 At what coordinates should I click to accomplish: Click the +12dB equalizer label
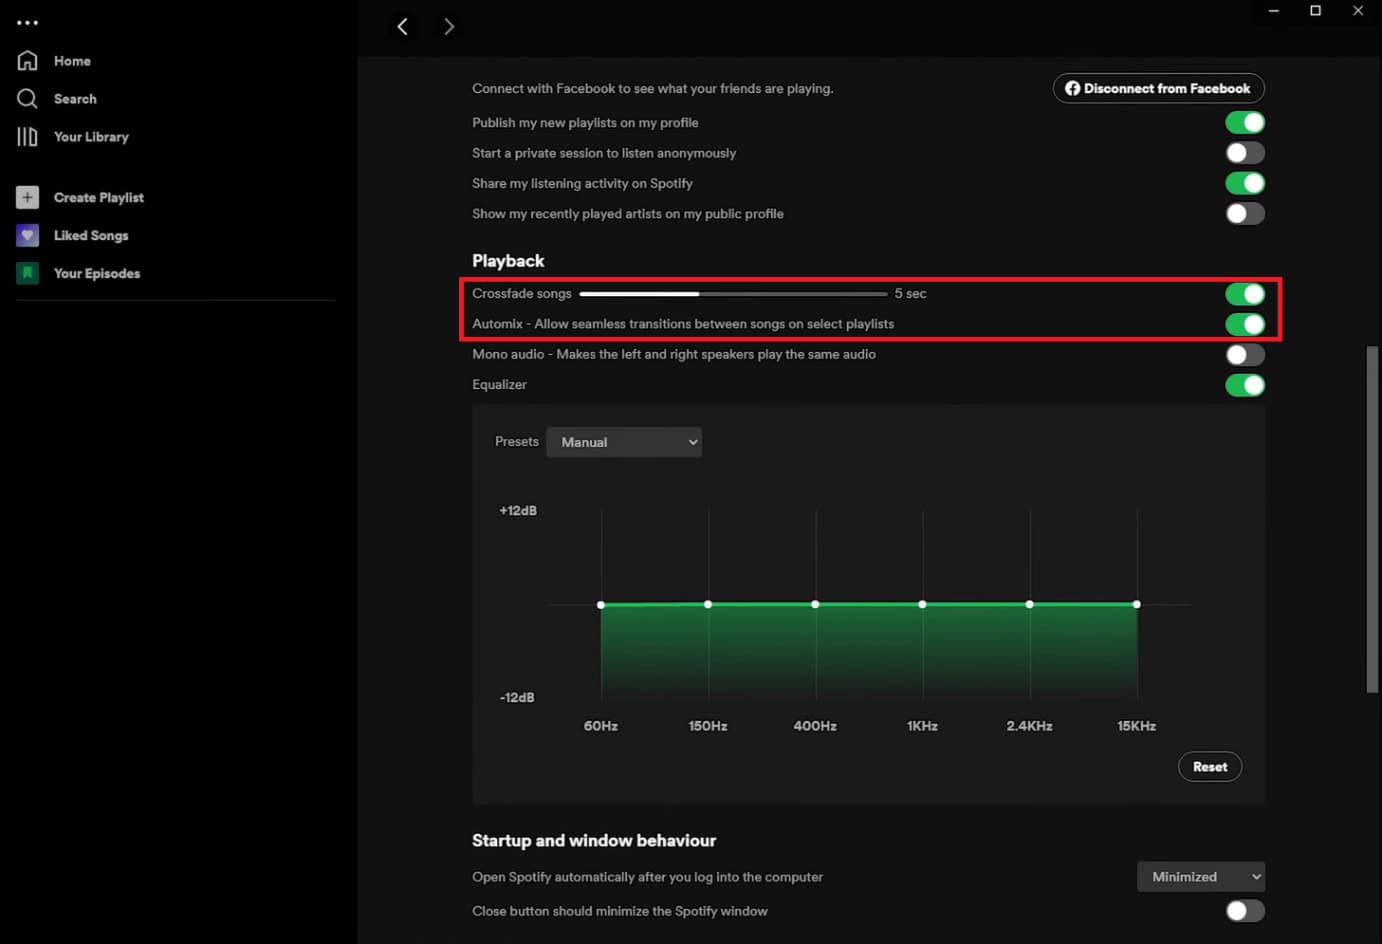tap(518, 510)
